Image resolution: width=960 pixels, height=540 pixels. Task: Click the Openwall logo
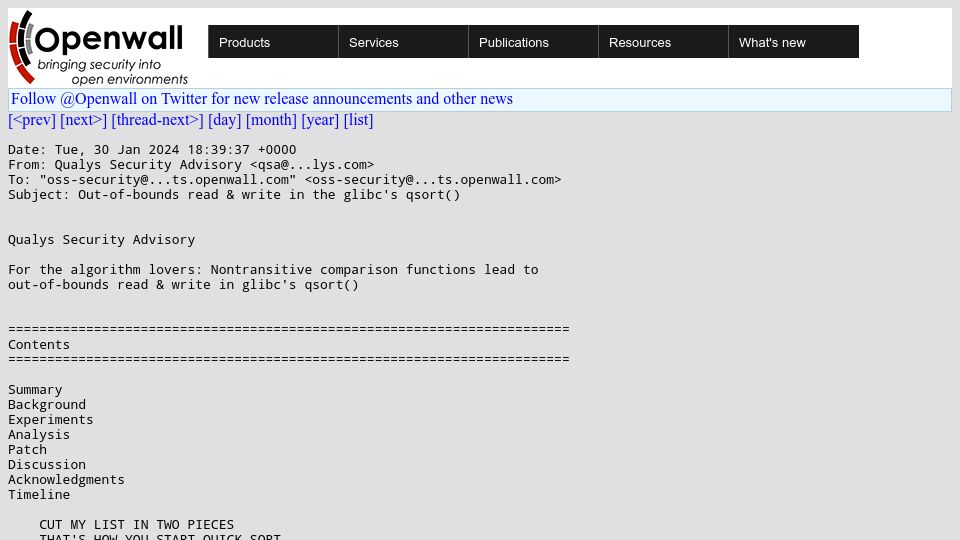coord(99,47)
